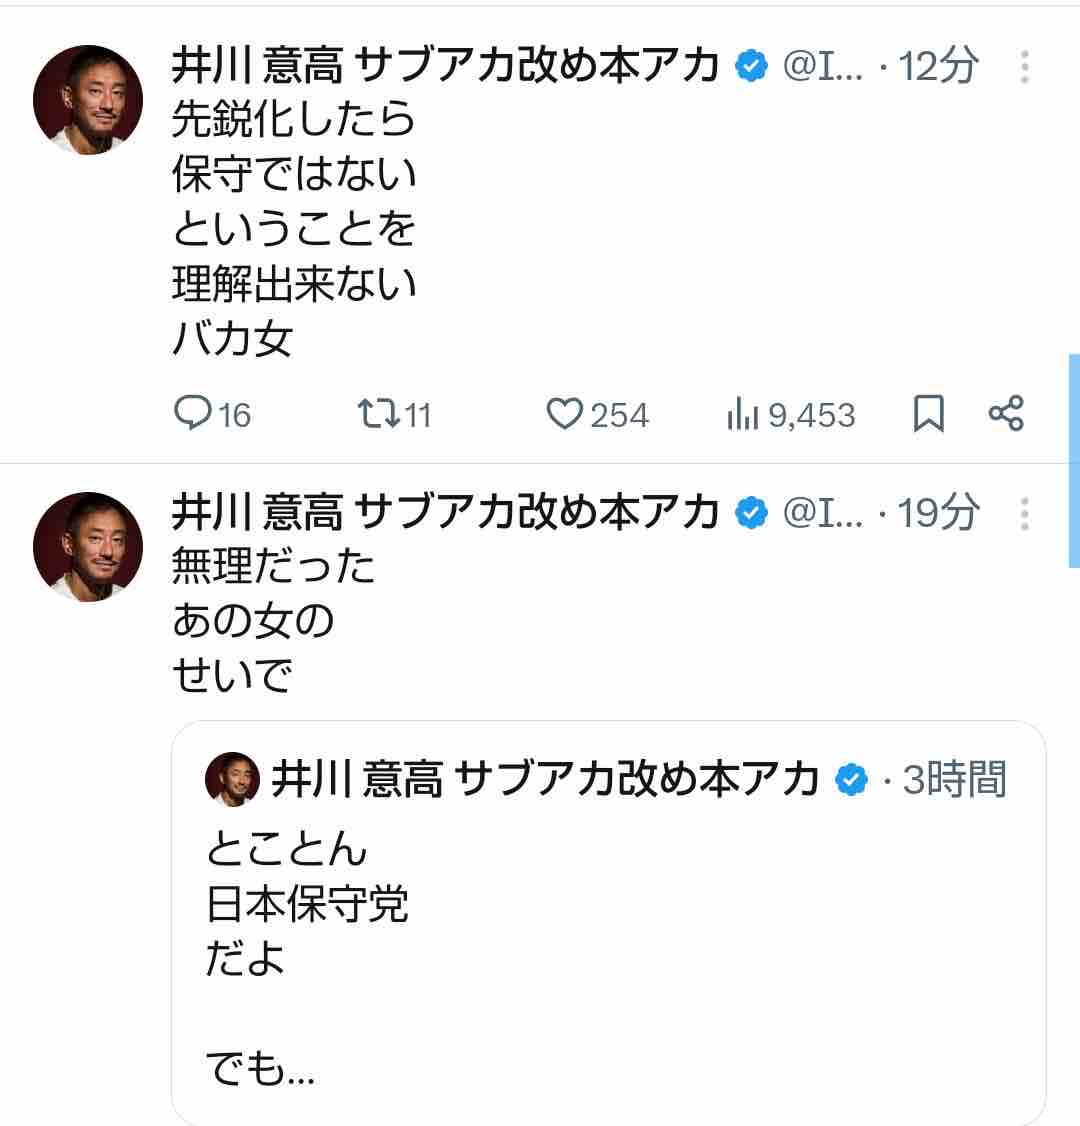Open the three-dot menu on 19分 post
Screen dimensions: 1080x1126
tap(1024, 513)
